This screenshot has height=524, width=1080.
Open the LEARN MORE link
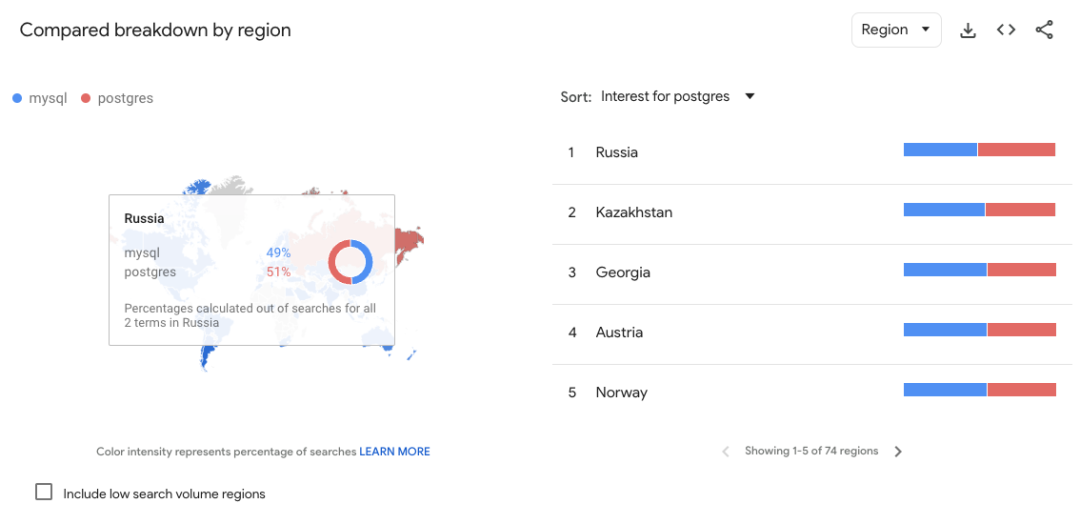[395, 452]
